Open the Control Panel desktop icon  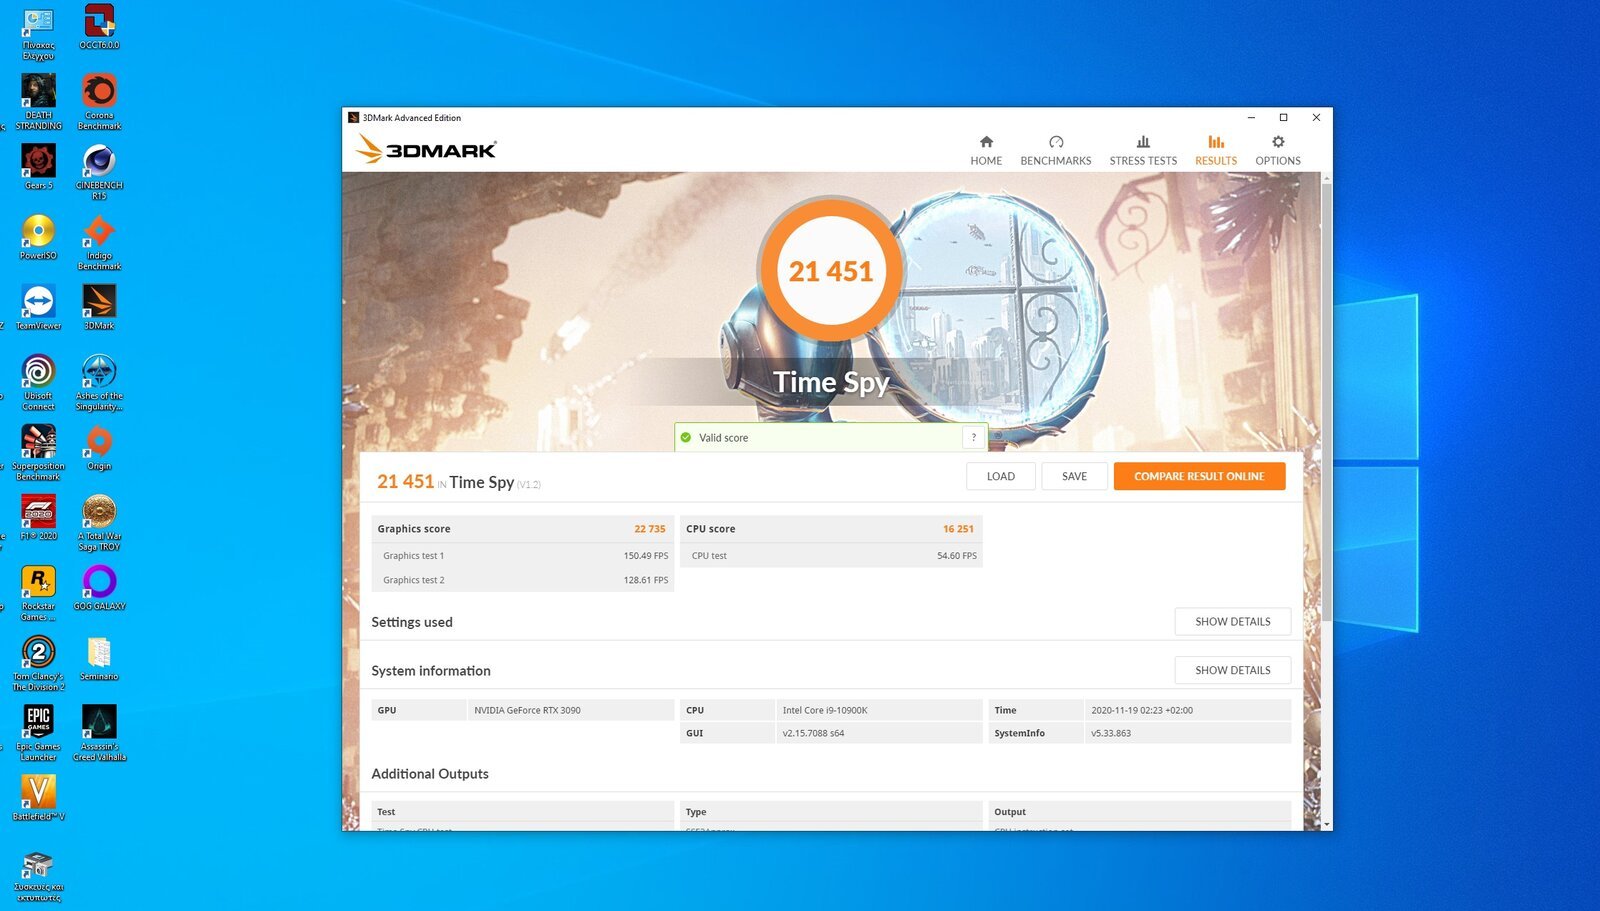39,32
